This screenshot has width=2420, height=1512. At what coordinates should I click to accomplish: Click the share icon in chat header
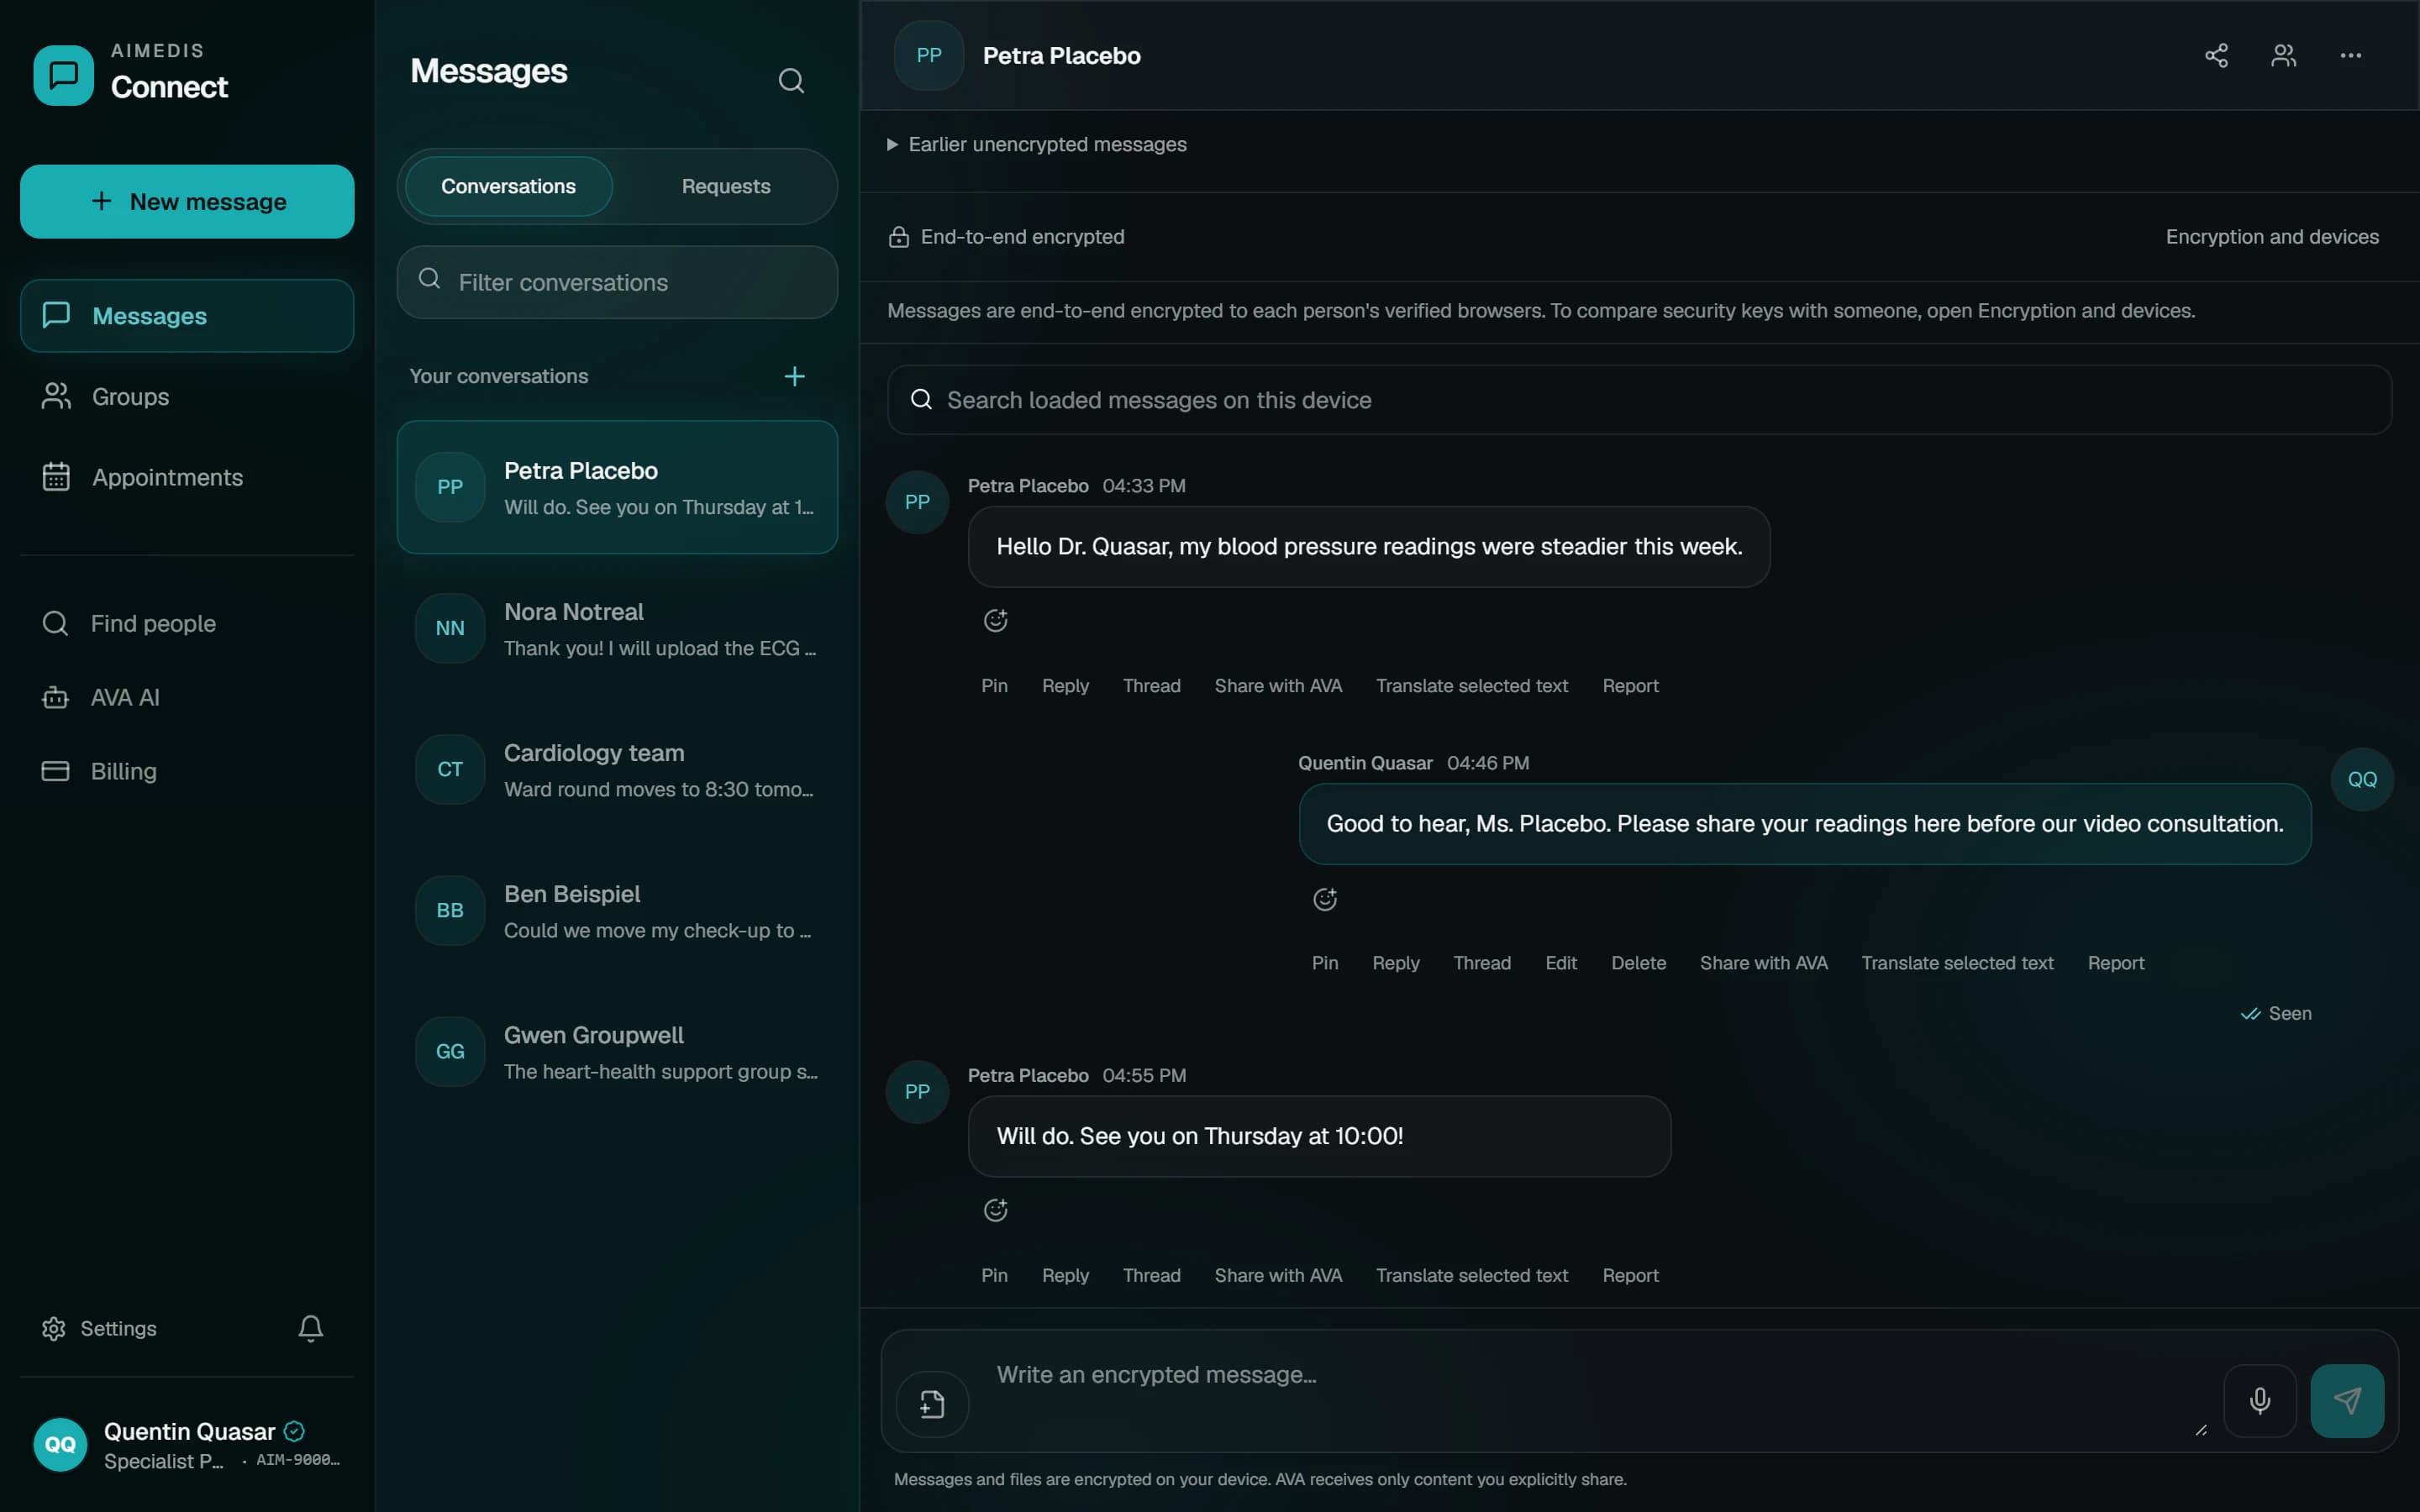click(x=2216, y=55)
